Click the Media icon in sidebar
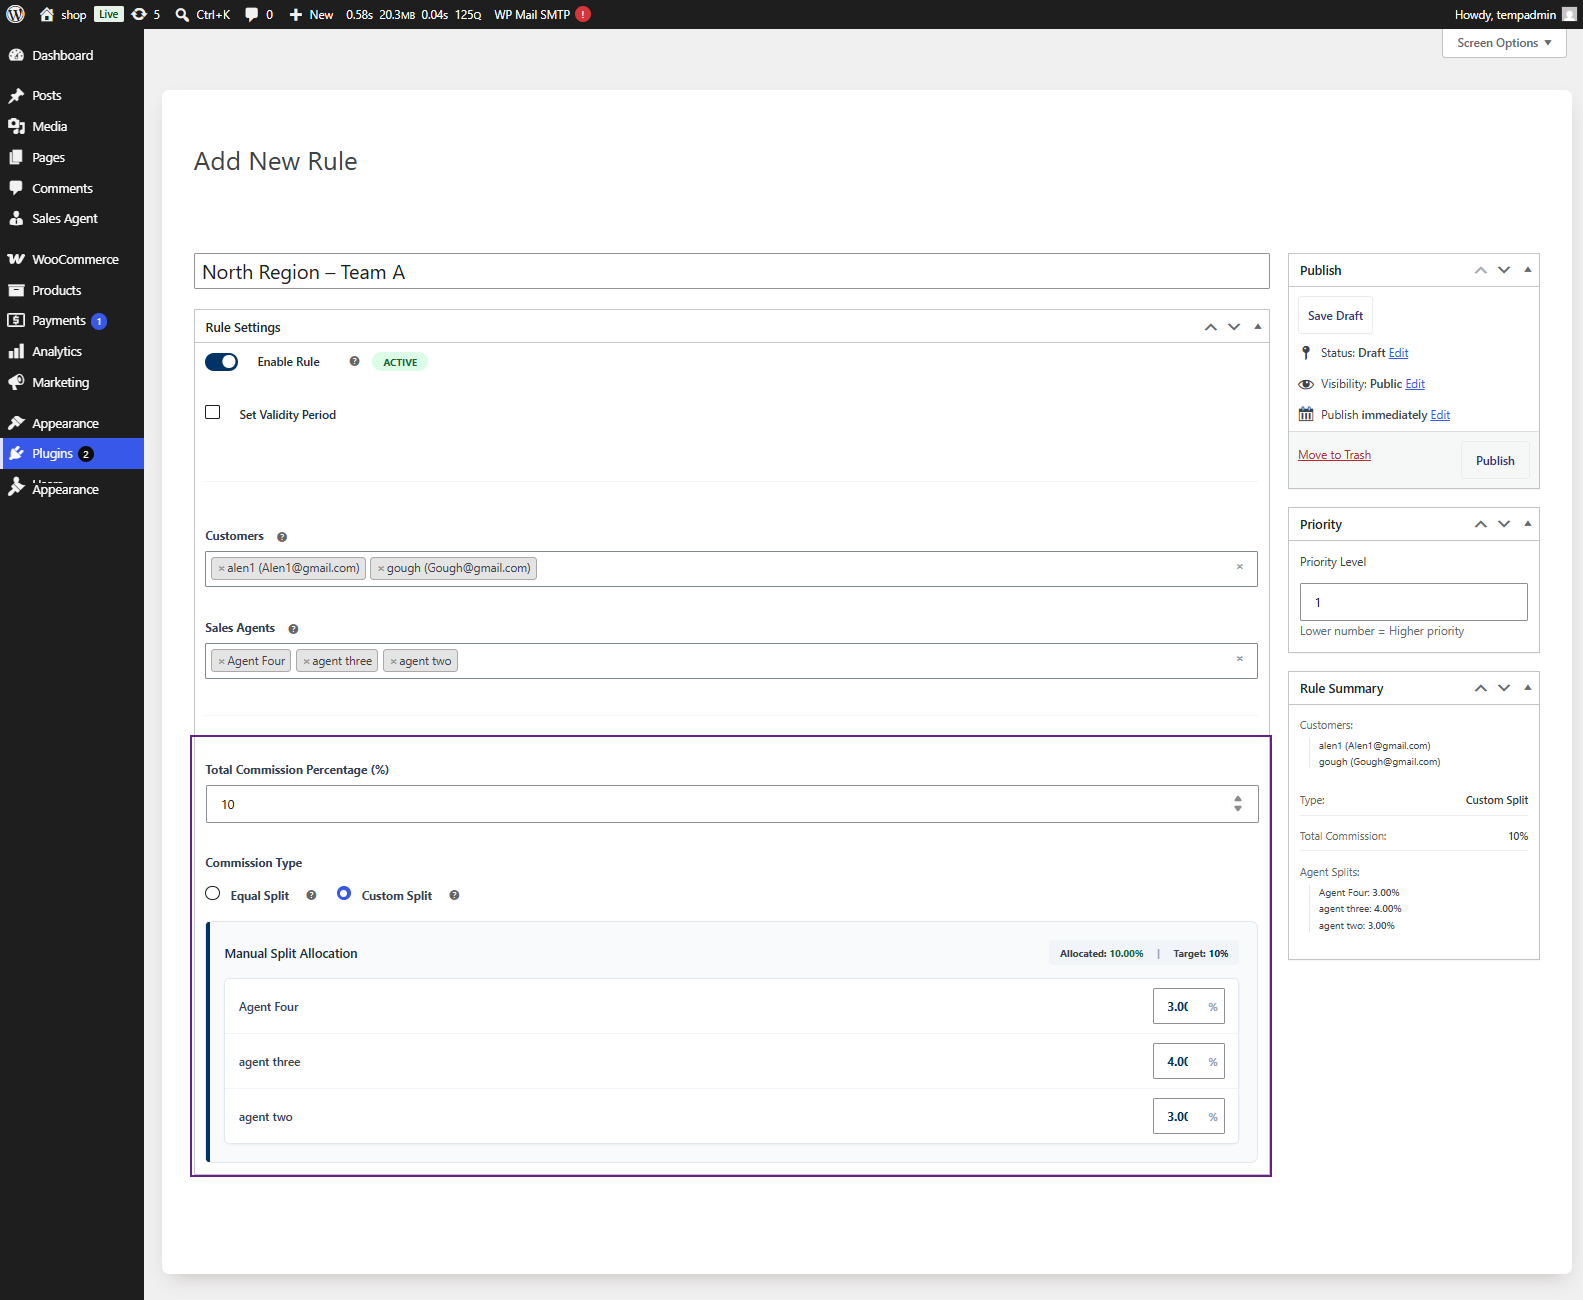 (16, 126)
